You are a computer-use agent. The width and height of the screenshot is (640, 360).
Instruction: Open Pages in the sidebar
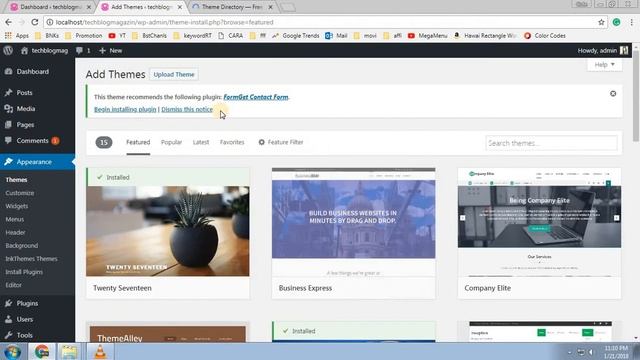tap(25, 124)
